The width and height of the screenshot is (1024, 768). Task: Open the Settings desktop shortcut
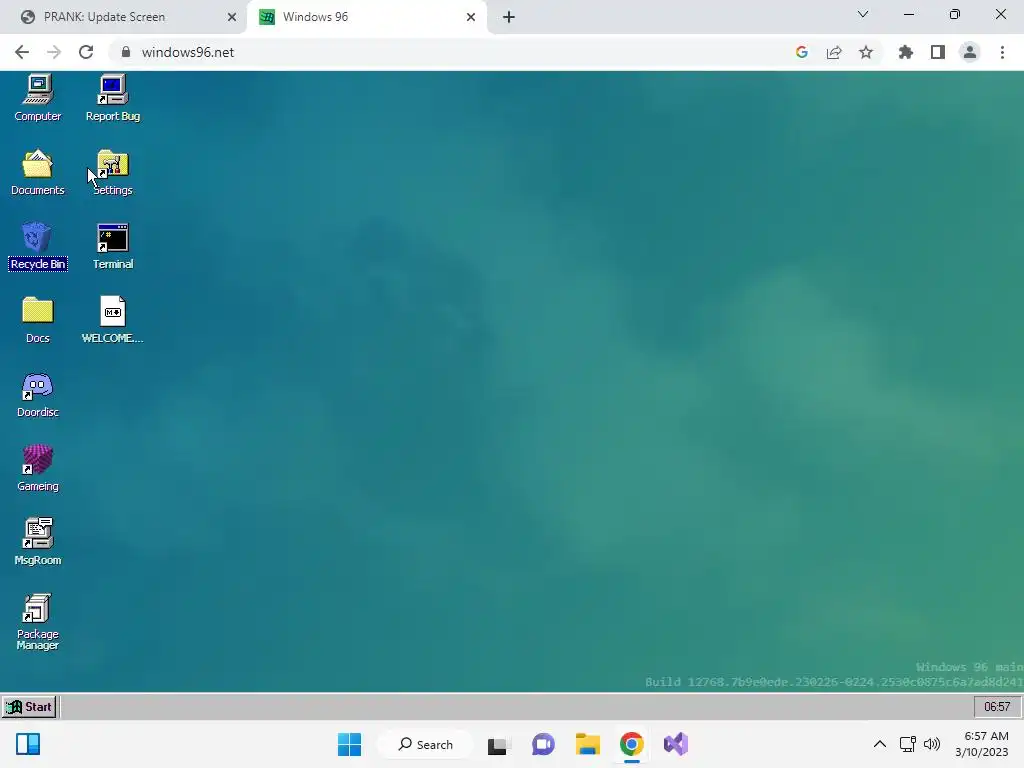click(113, 172)
